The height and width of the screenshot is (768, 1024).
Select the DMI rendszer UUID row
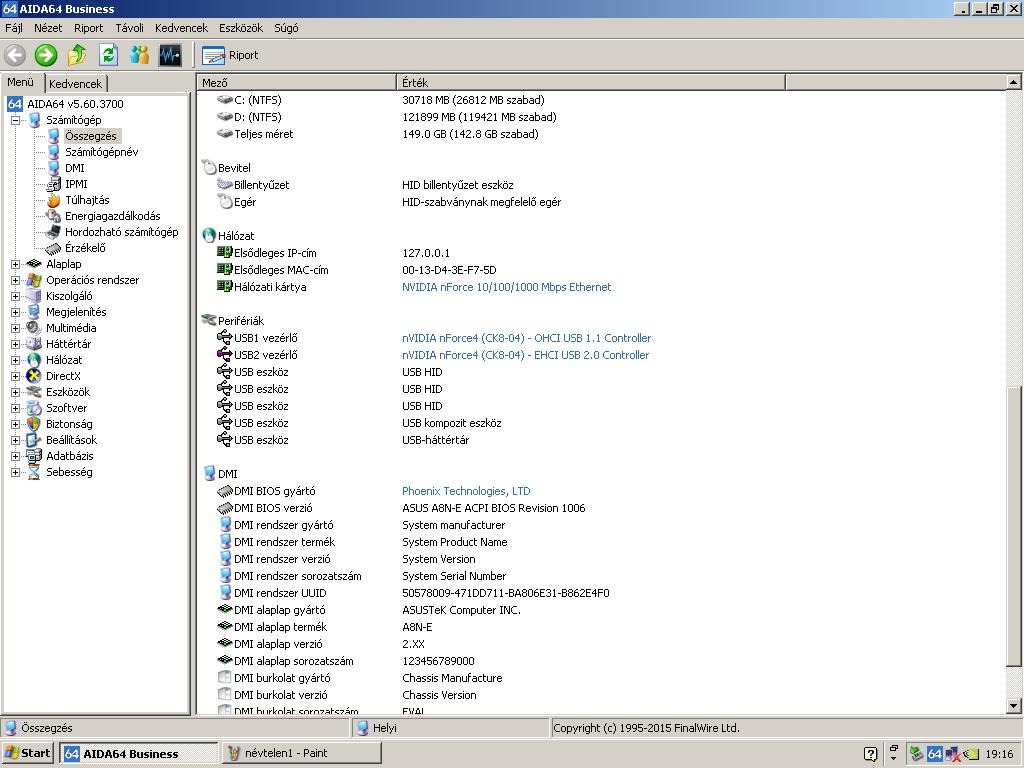coord(601,593)
